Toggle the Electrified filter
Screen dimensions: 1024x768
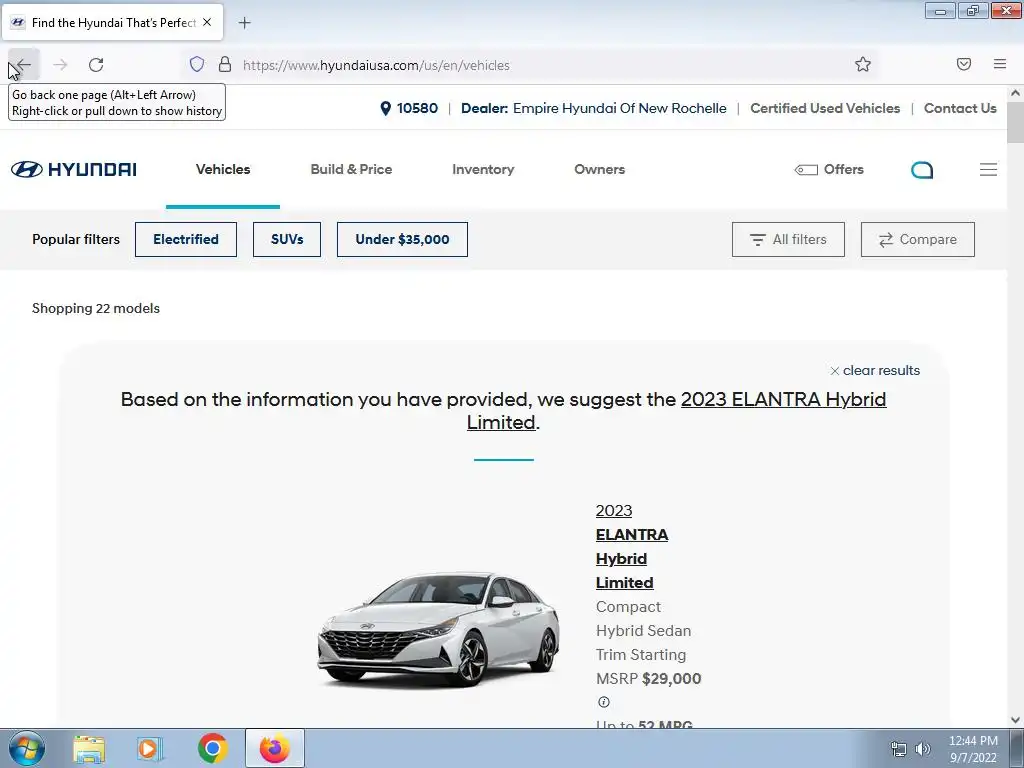pos(186,239)
